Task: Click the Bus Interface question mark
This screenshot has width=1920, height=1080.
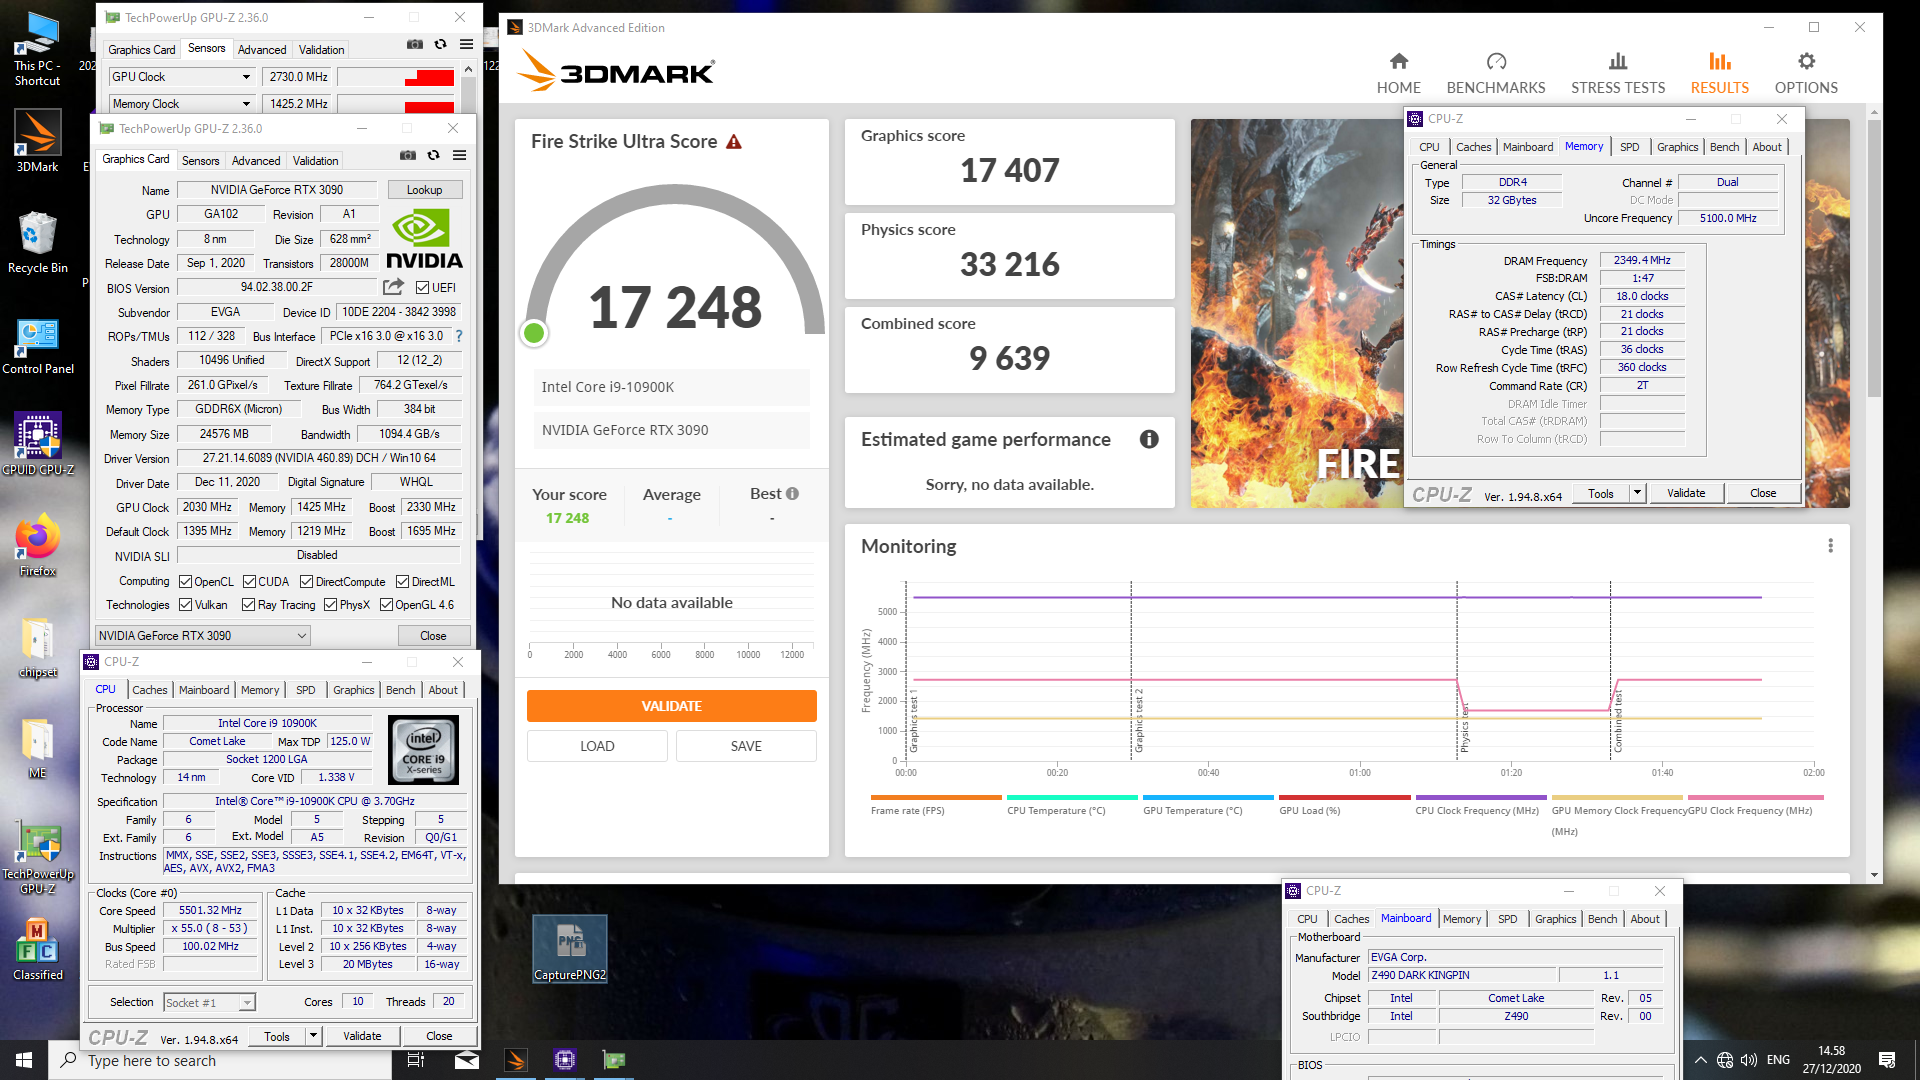Action: pyautogui.click(x=459, y=336)
